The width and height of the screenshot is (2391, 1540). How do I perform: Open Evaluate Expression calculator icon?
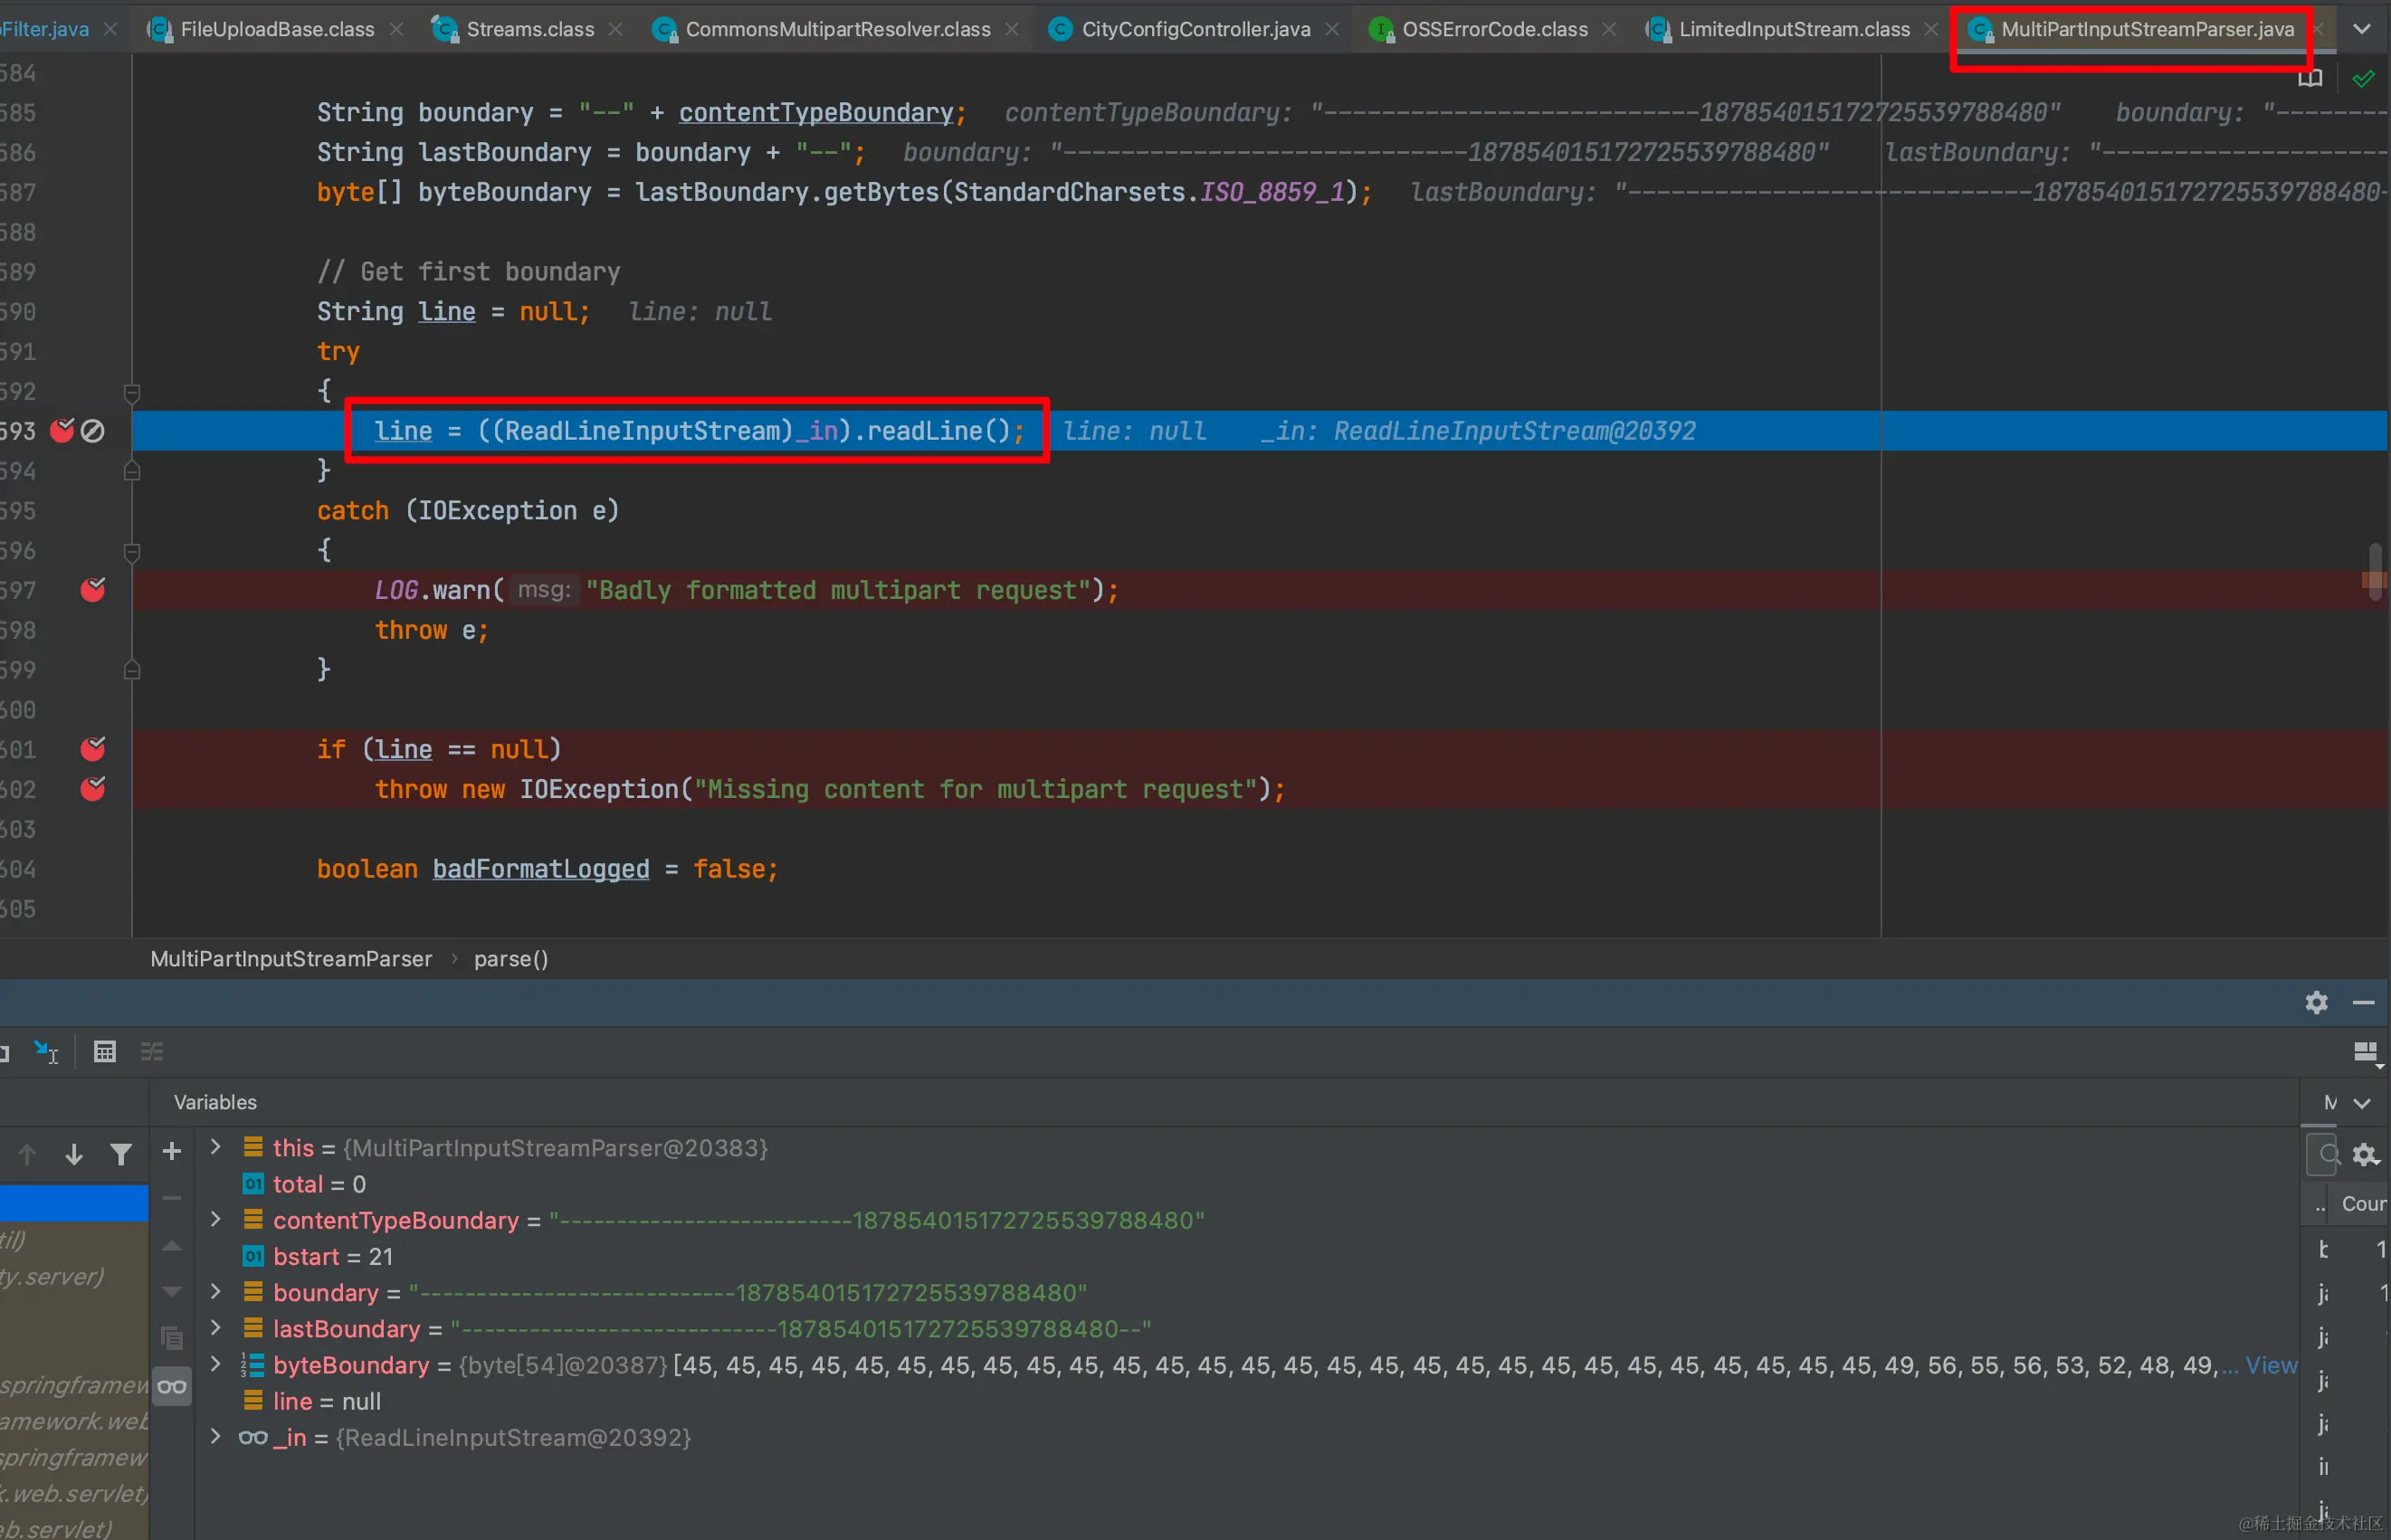point(104,1051)
